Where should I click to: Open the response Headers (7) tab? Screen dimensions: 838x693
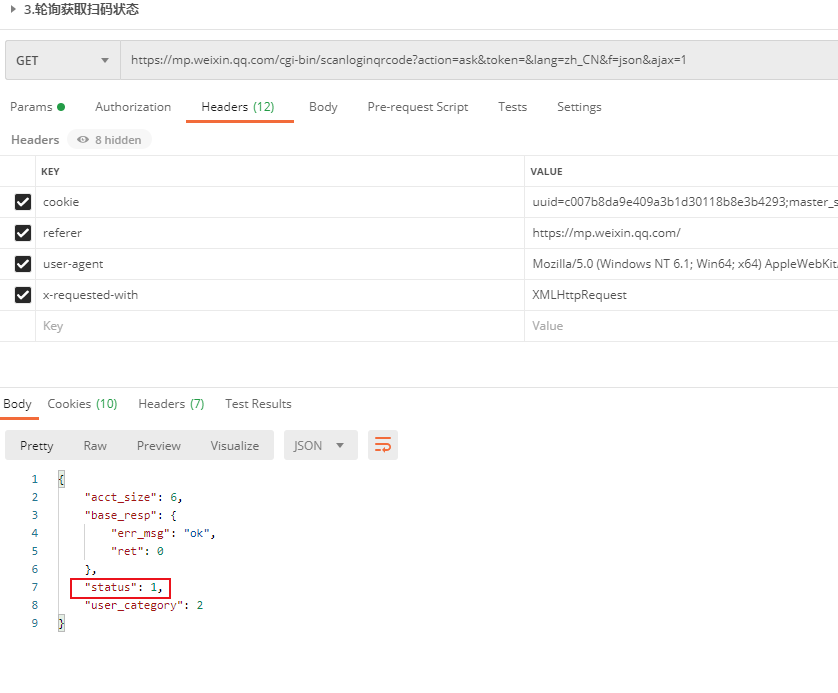click(171, 404)
